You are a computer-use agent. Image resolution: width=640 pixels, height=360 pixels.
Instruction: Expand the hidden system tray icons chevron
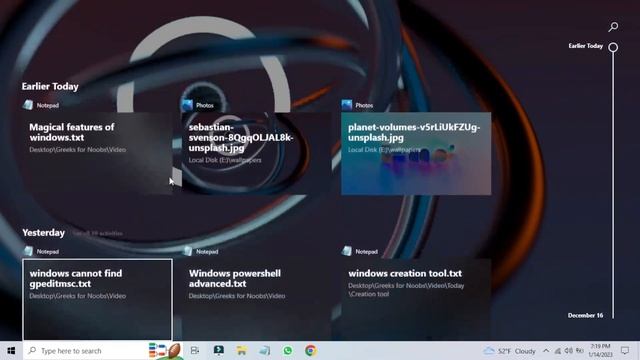(x=546, y=351)
